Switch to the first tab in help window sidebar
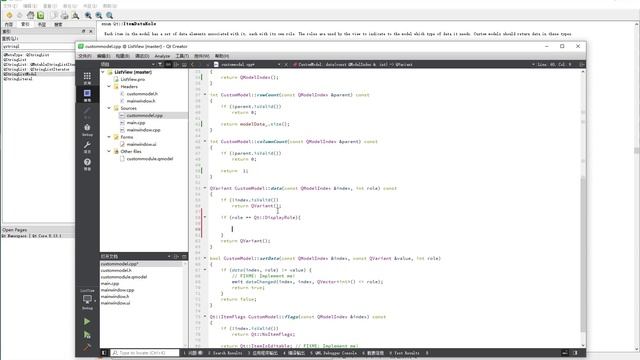 coord(9,24)
